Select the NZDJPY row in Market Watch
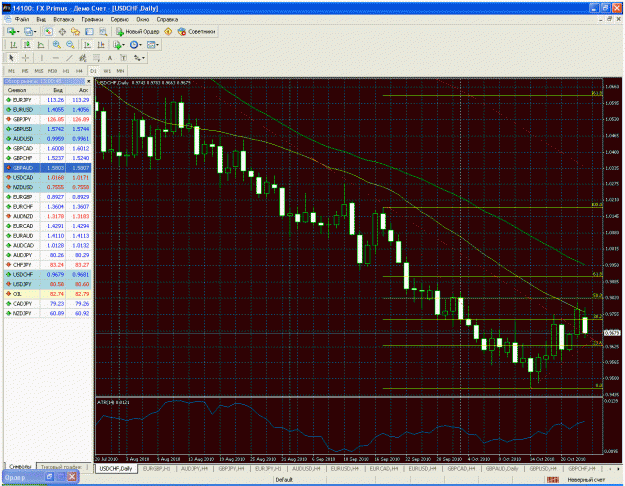The image size is (625, 486). [47, 313]
